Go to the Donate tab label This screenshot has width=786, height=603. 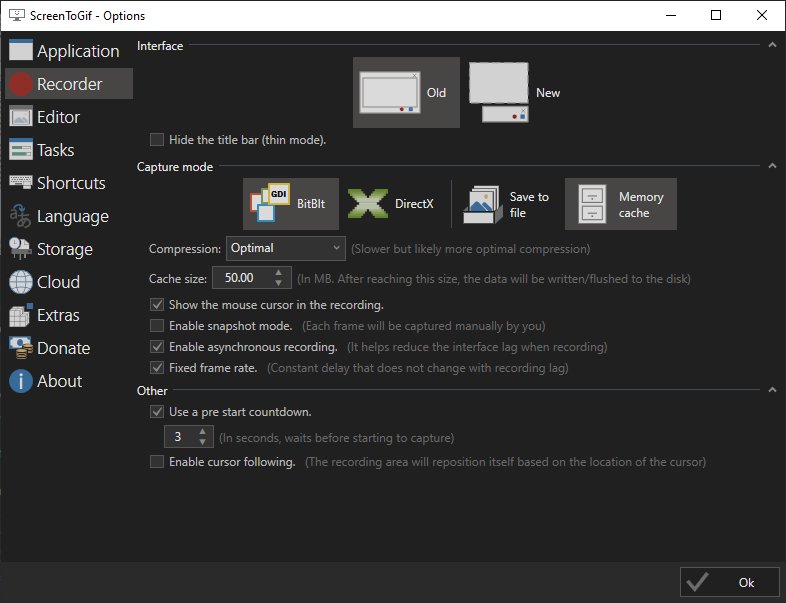(64, 348)
